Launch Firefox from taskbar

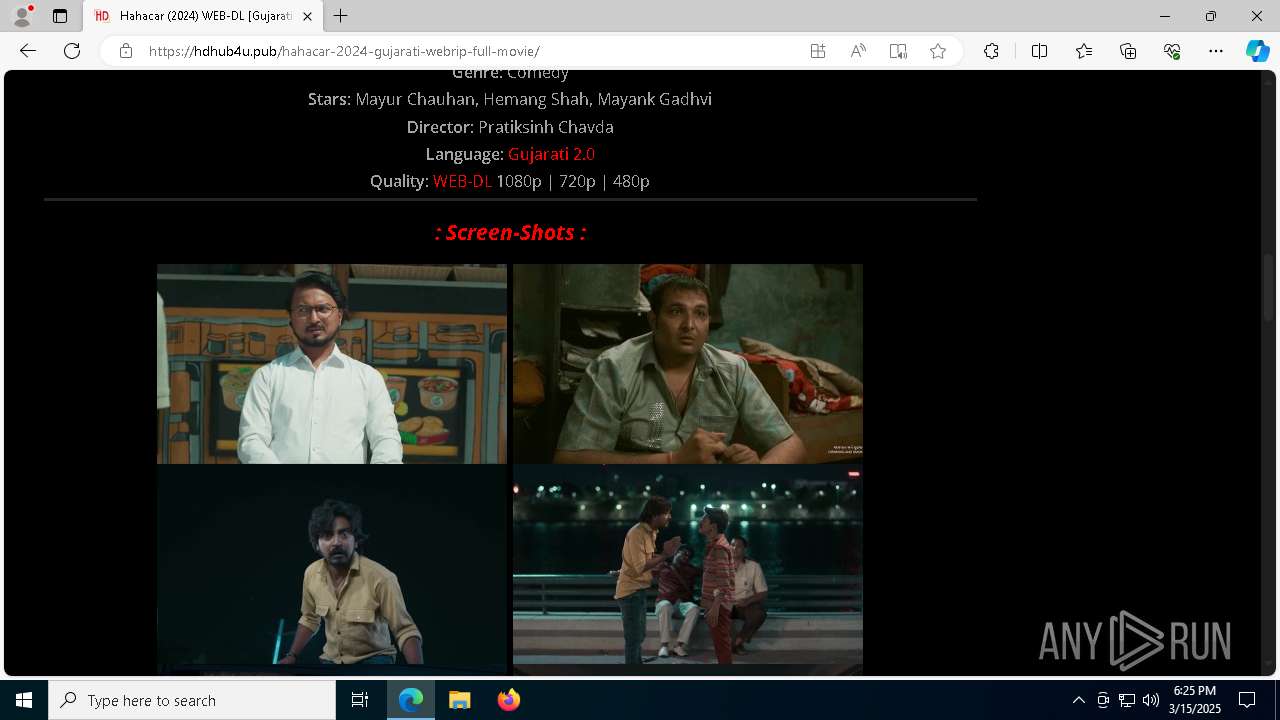[509, 700]
